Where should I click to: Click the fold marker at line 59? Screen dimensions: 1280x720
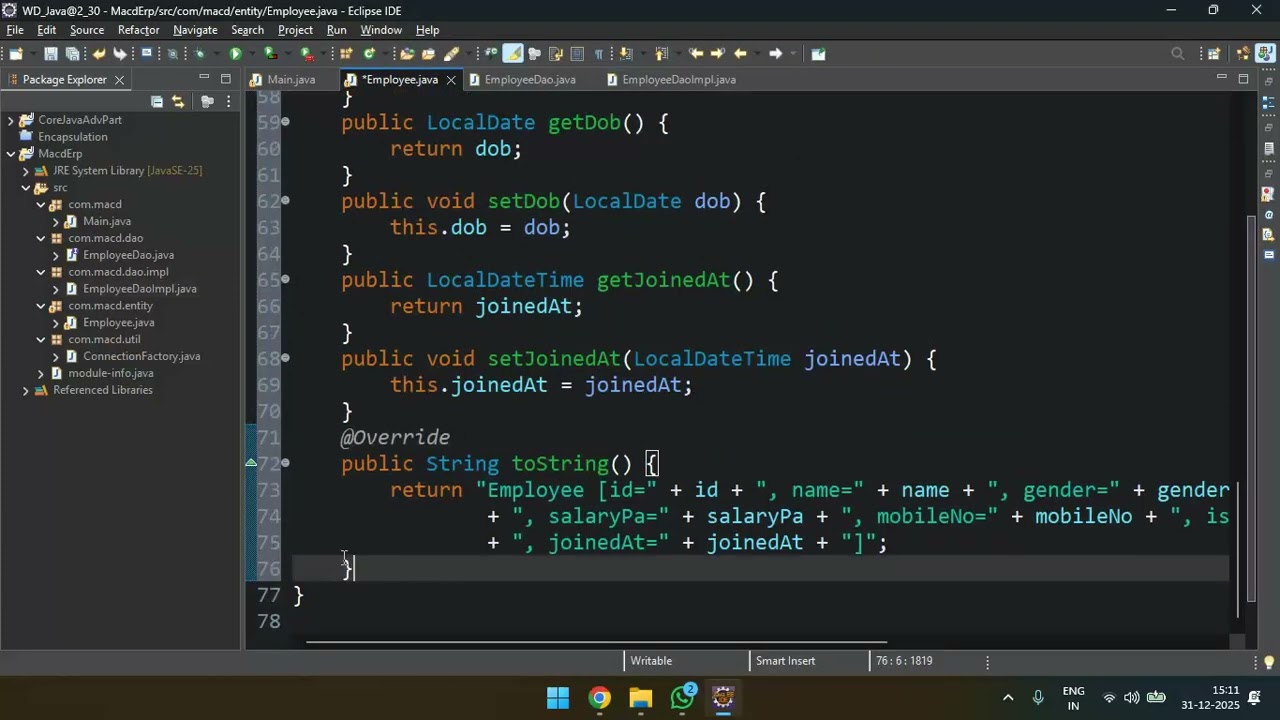(x=286, y=122)
